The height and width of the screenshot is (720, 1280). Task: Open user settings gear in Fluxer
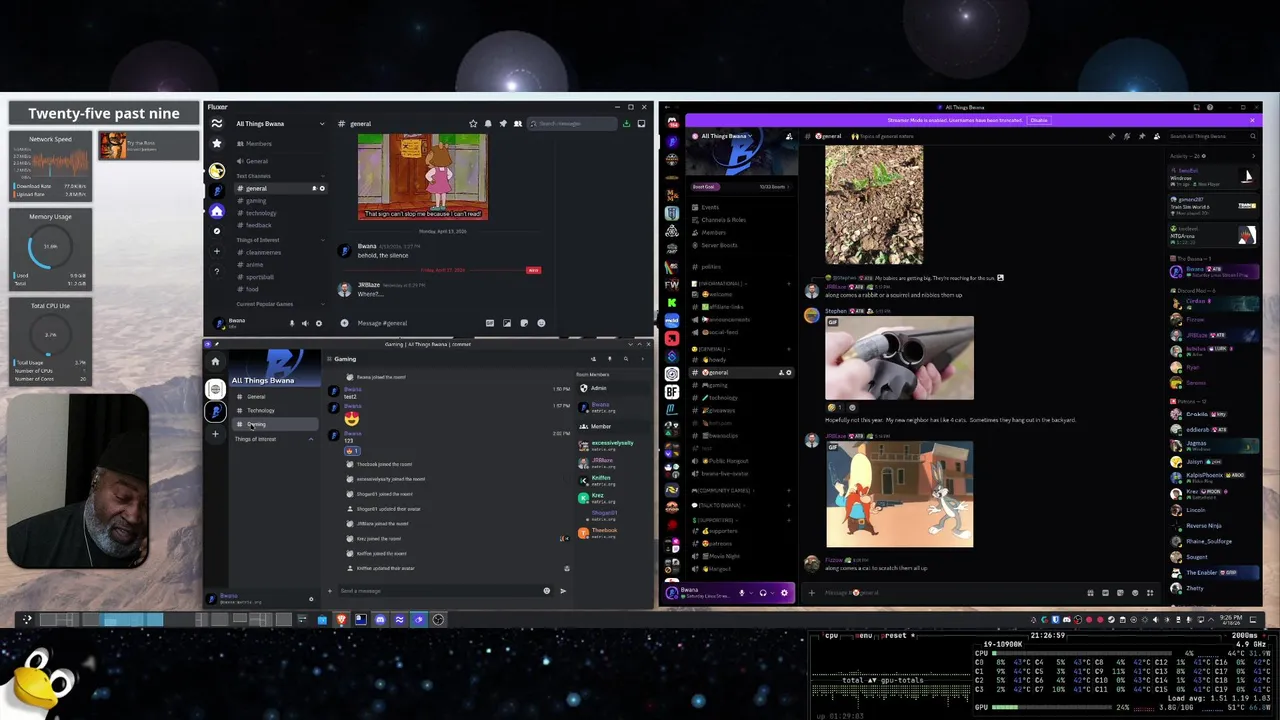(319, 323)
